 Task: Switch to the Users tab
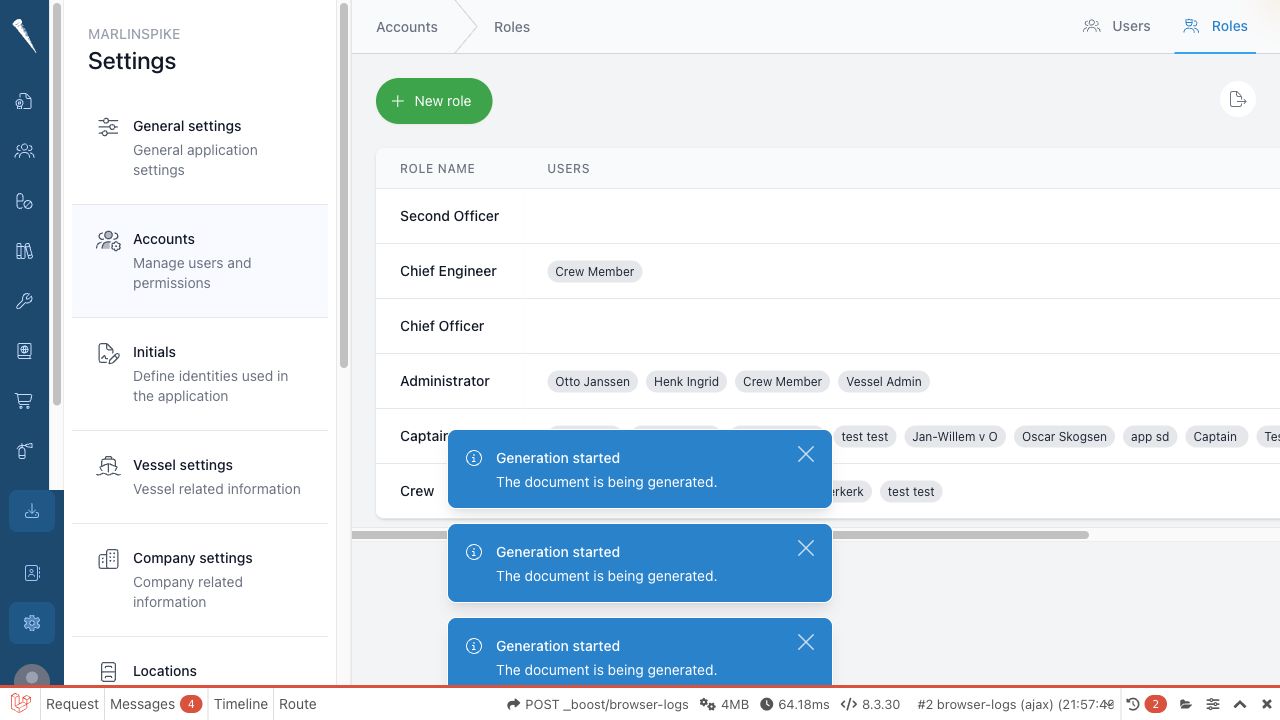click(1117, 26)
